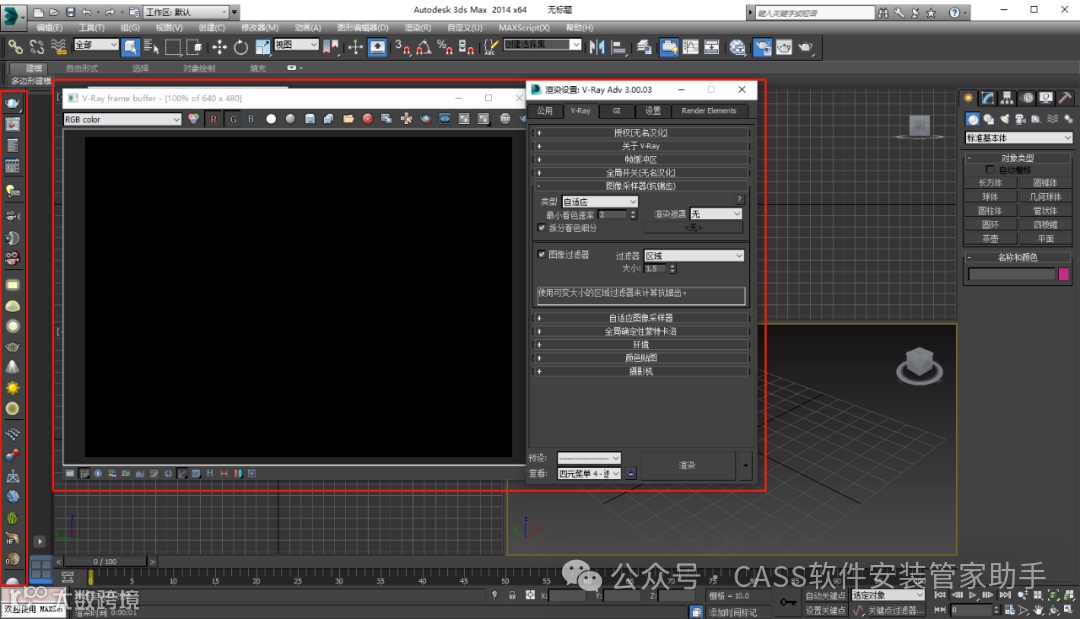This screenshot has height=619, width=1080.
Task: Open the 标准基本体 dropdown
Action: pos(1019,138)
